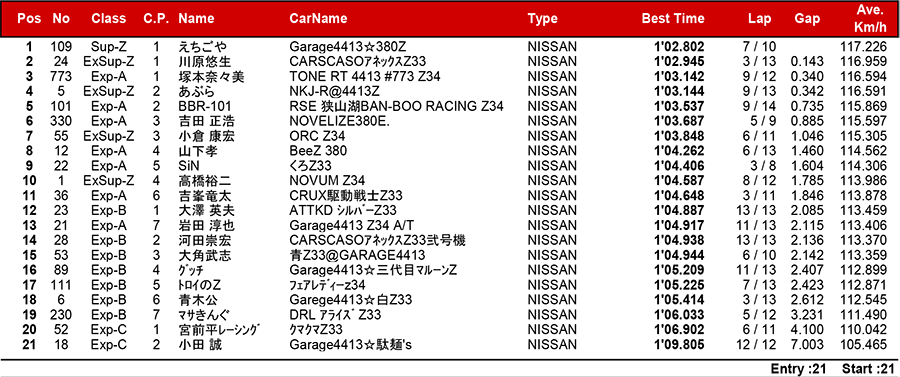This screenshot has width=900, height=377.
Task: Click car number 773
Action: click(x=60, y=77)
